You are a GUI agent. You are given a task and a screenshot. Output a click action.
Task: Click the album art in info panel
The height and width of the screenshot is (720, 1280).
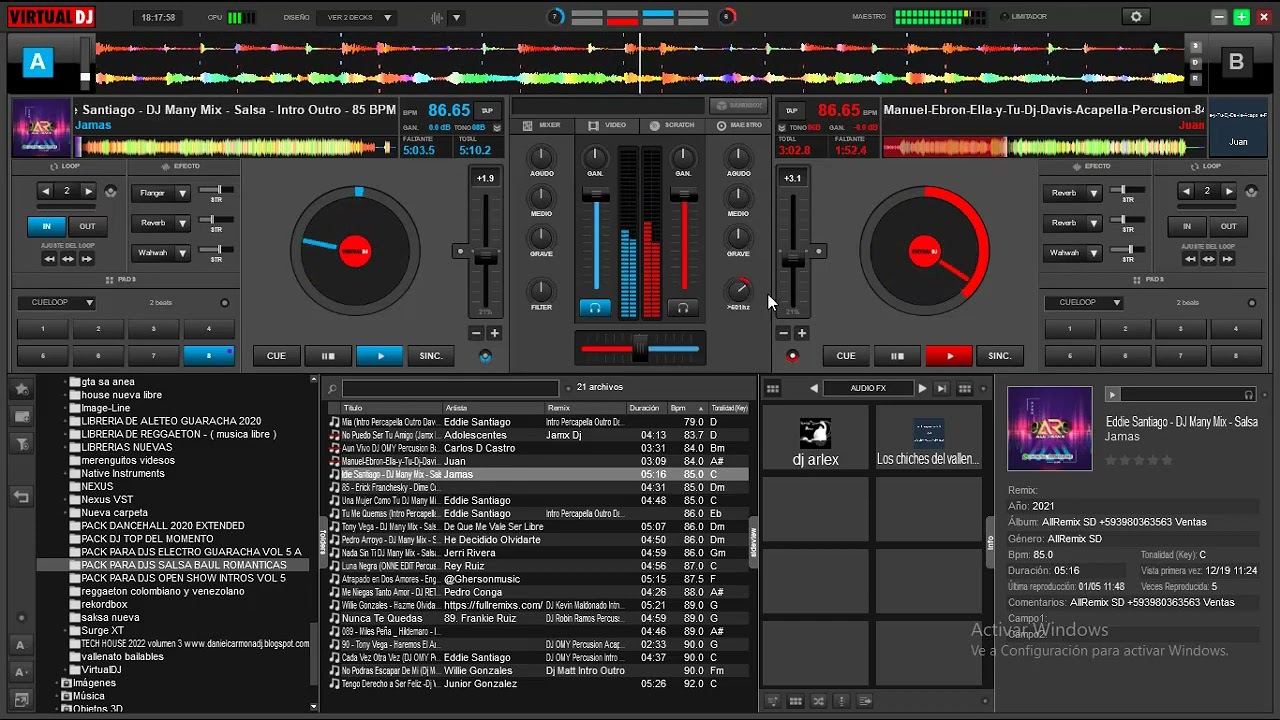tap(1050, 428)
